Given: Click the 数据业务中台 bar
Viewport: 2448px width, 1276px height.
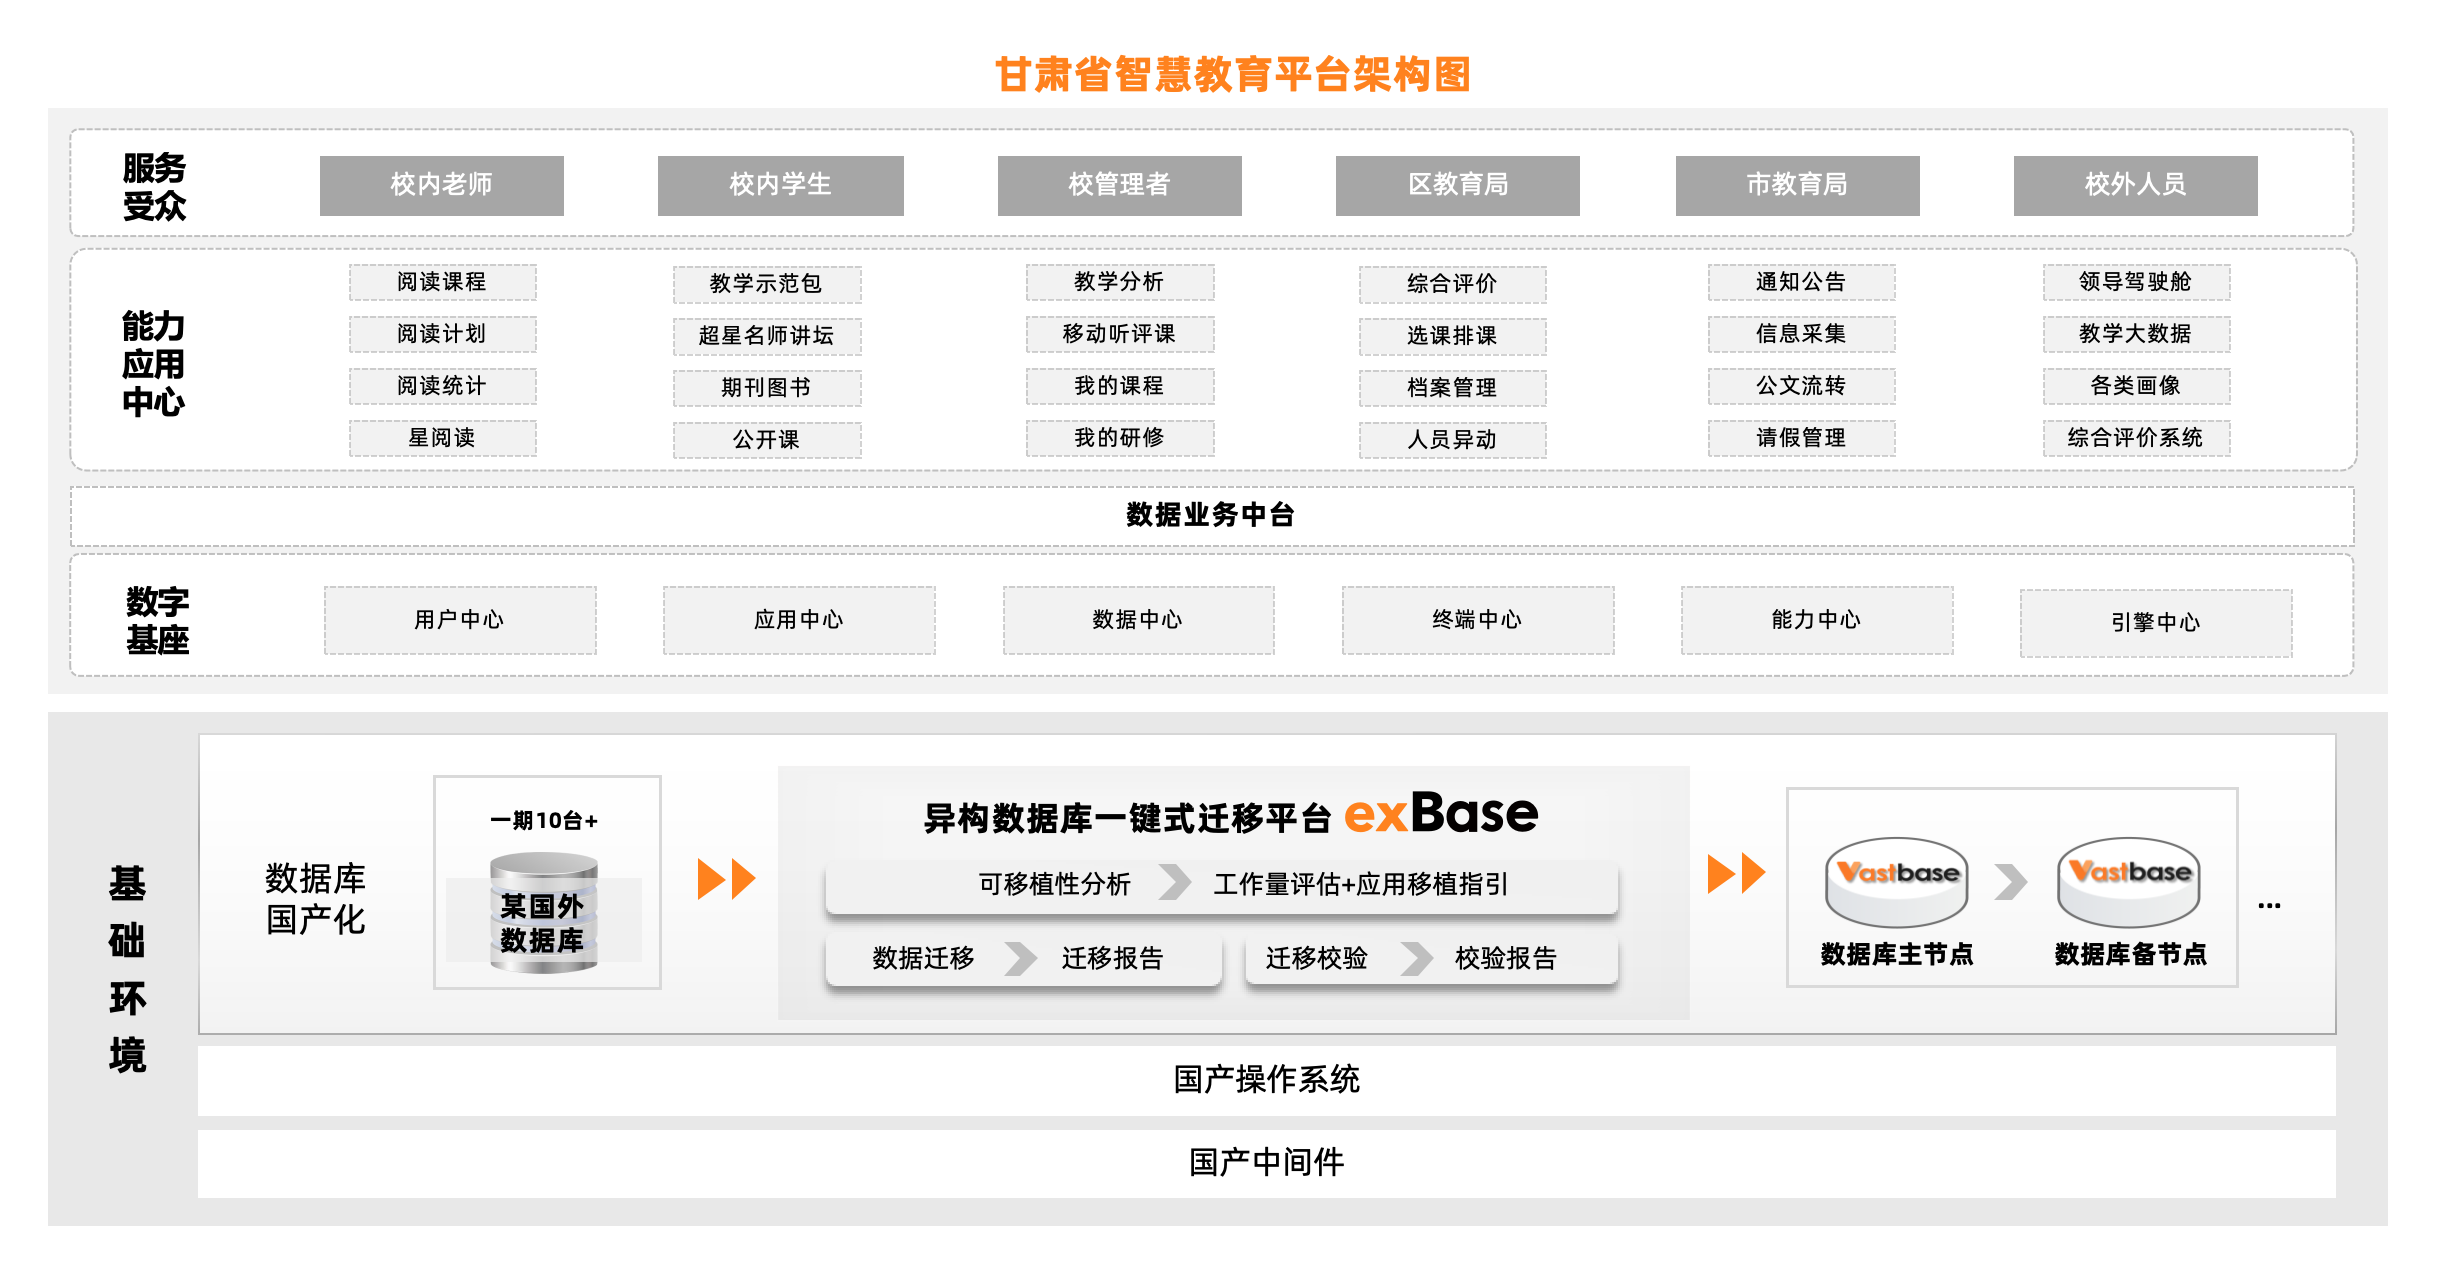Looking at the screenshot, I should coord(1212,516).
